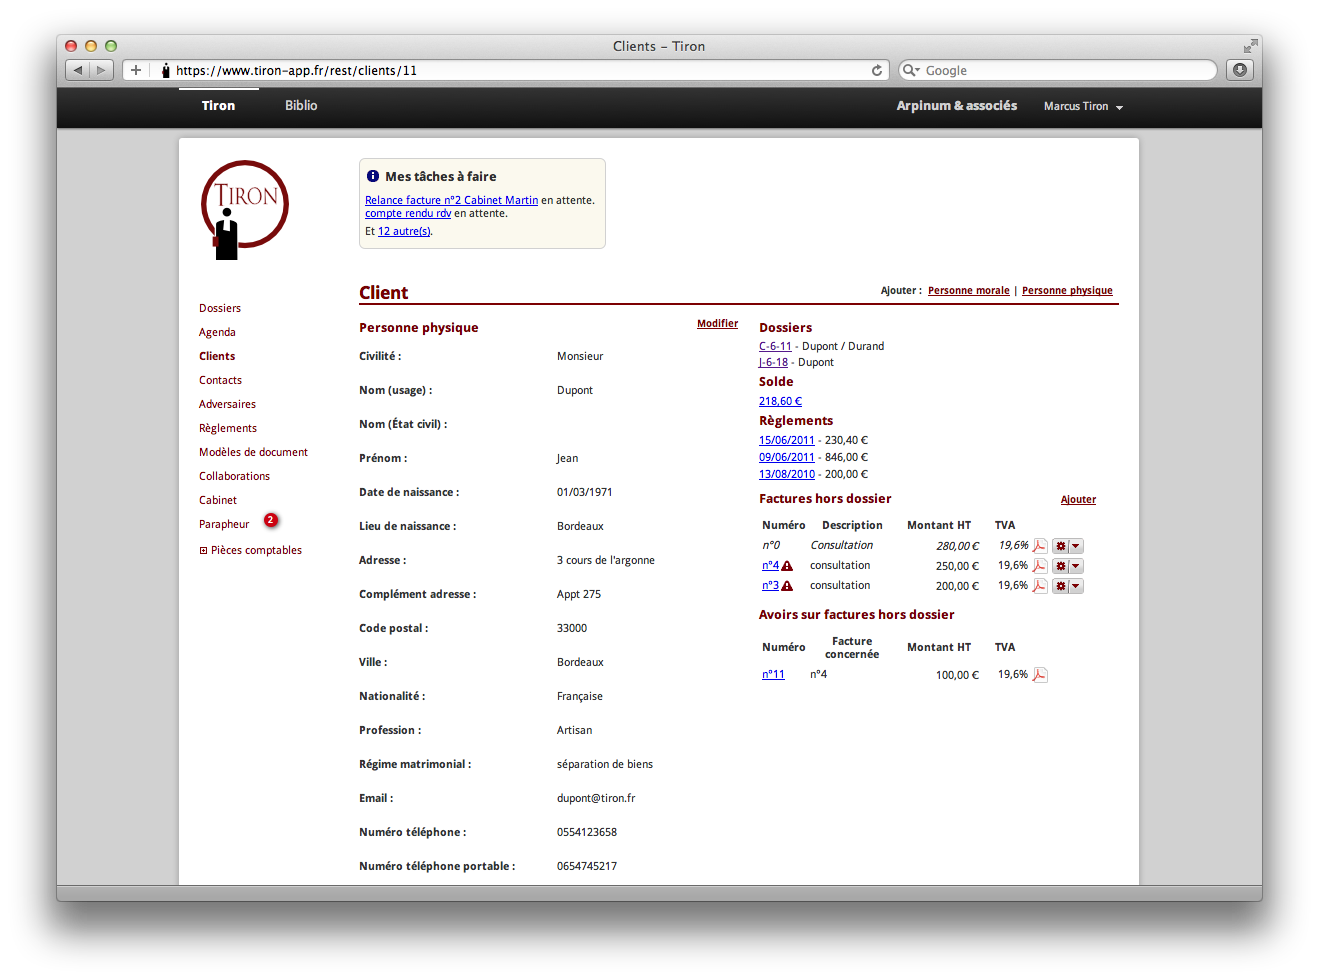Viewport: 1319px width, 980px height.
Task: Click warning icon next to invoice n°4
Action: click(787, 566)
